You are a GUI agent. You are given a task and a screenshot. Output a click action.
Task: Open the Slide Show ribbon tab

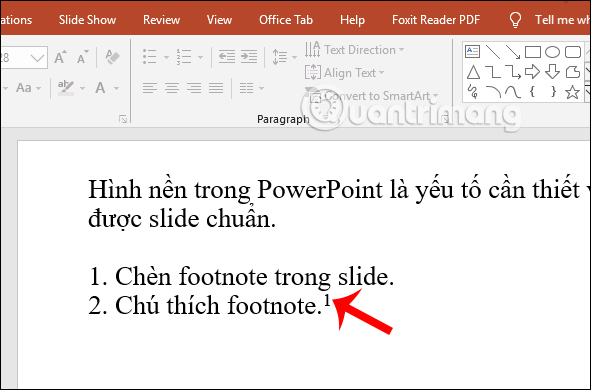coord(87,20)
